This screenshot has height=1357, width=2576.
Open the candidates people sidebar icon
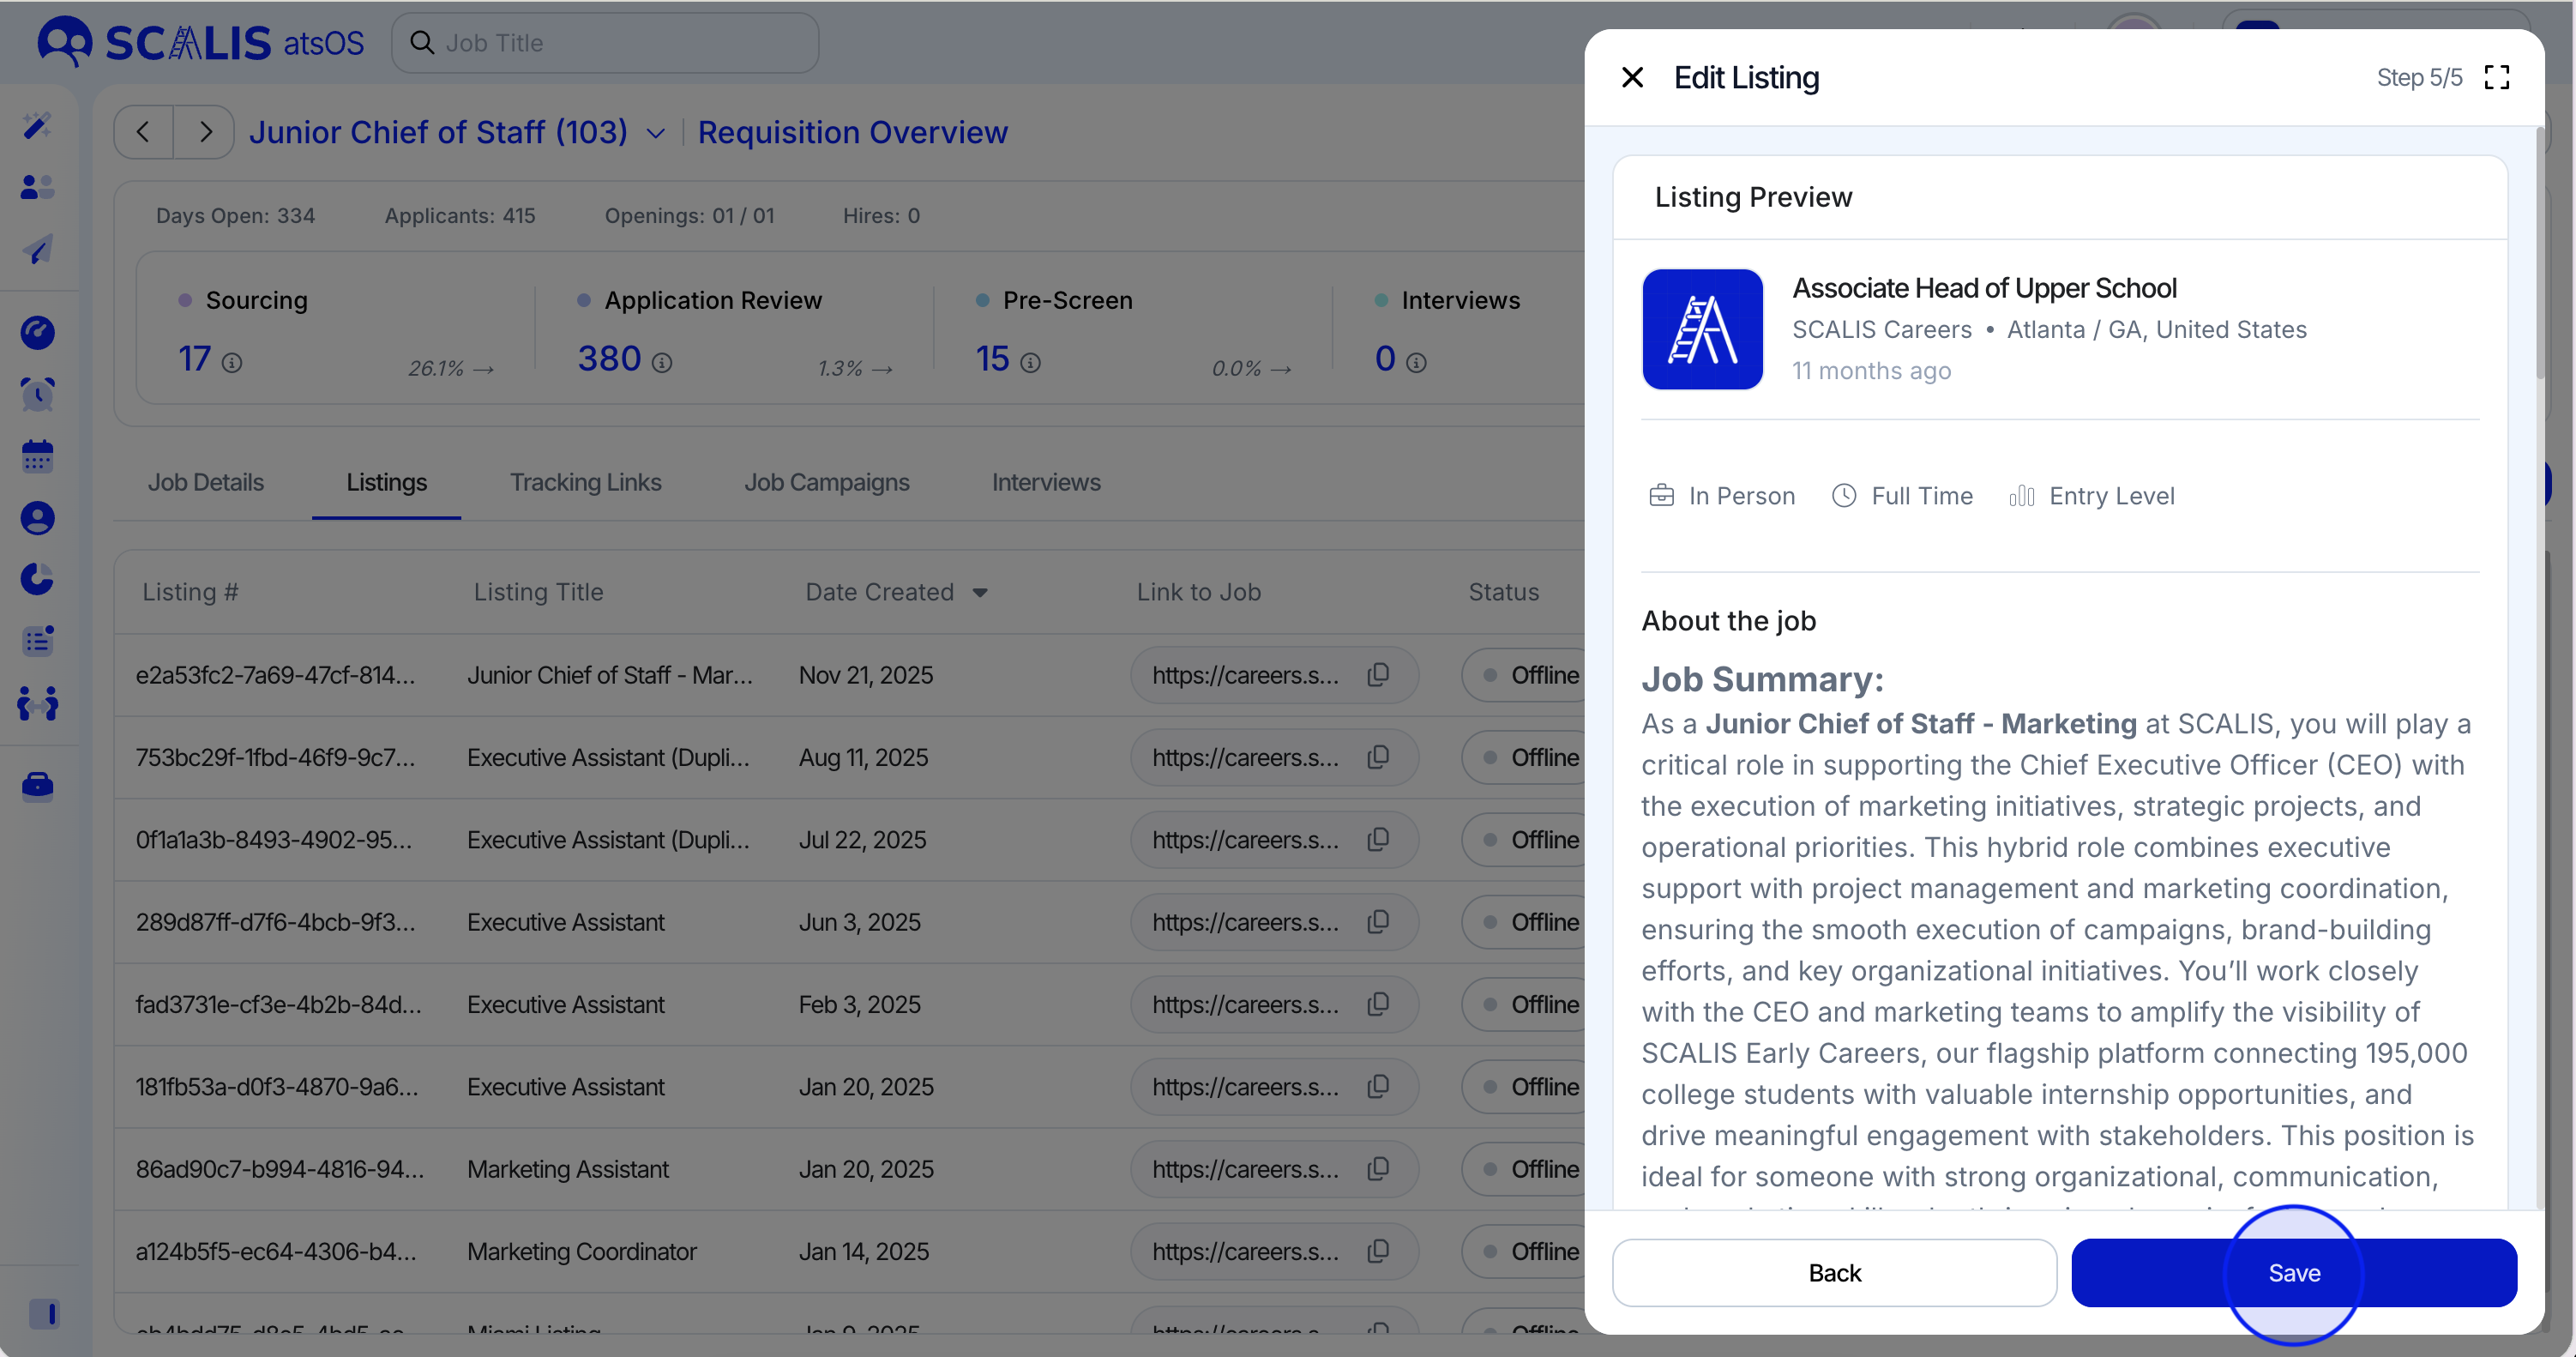[37, 187]
